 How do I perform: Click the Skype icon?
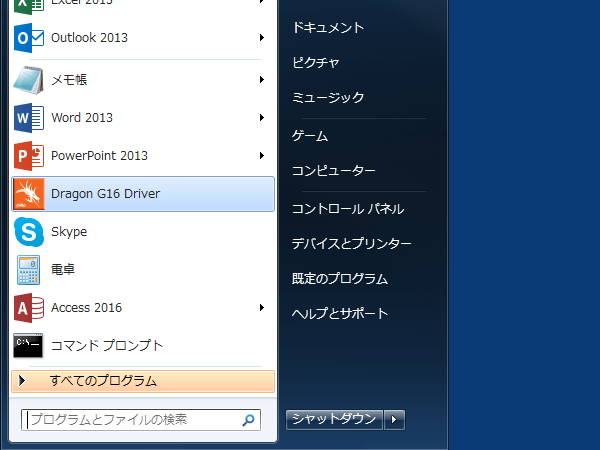29,232
